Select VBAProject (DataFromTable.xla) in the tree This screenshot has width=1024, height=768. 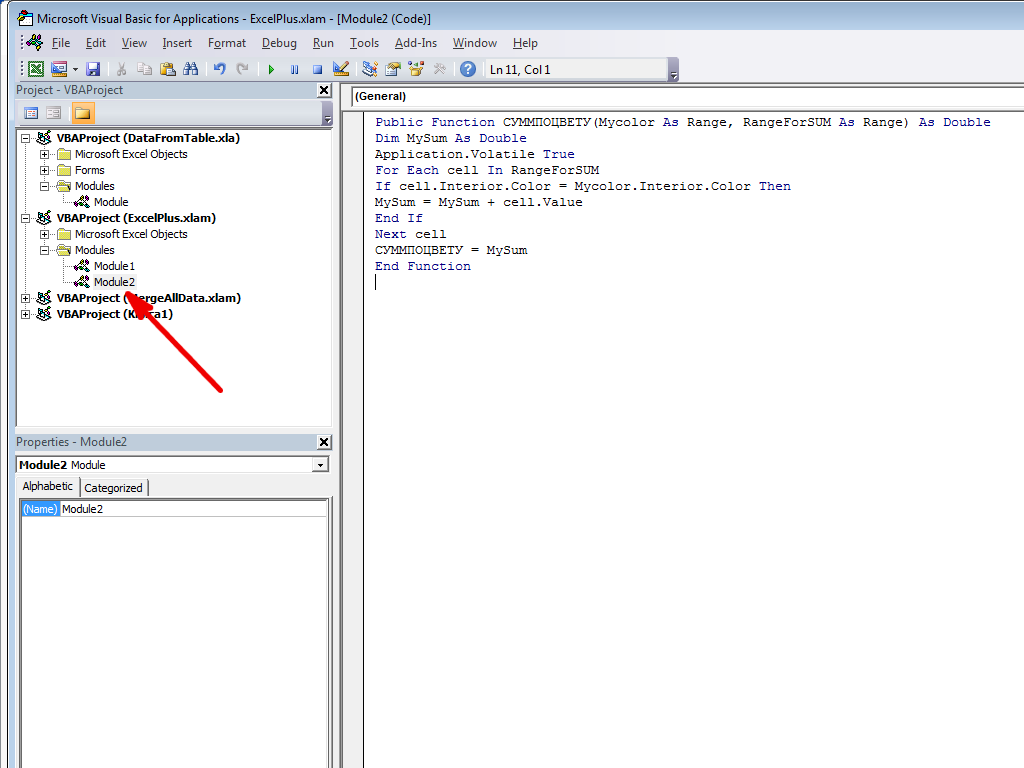(148, 138)
